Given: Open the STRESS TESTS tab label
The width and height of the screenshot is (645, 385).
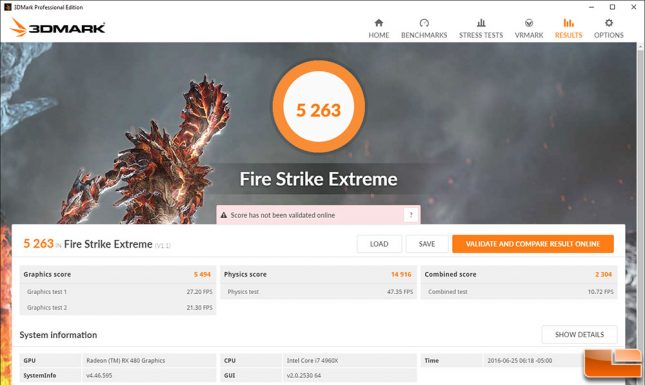Looking at the screenshot, I should (x=481, y=35).
